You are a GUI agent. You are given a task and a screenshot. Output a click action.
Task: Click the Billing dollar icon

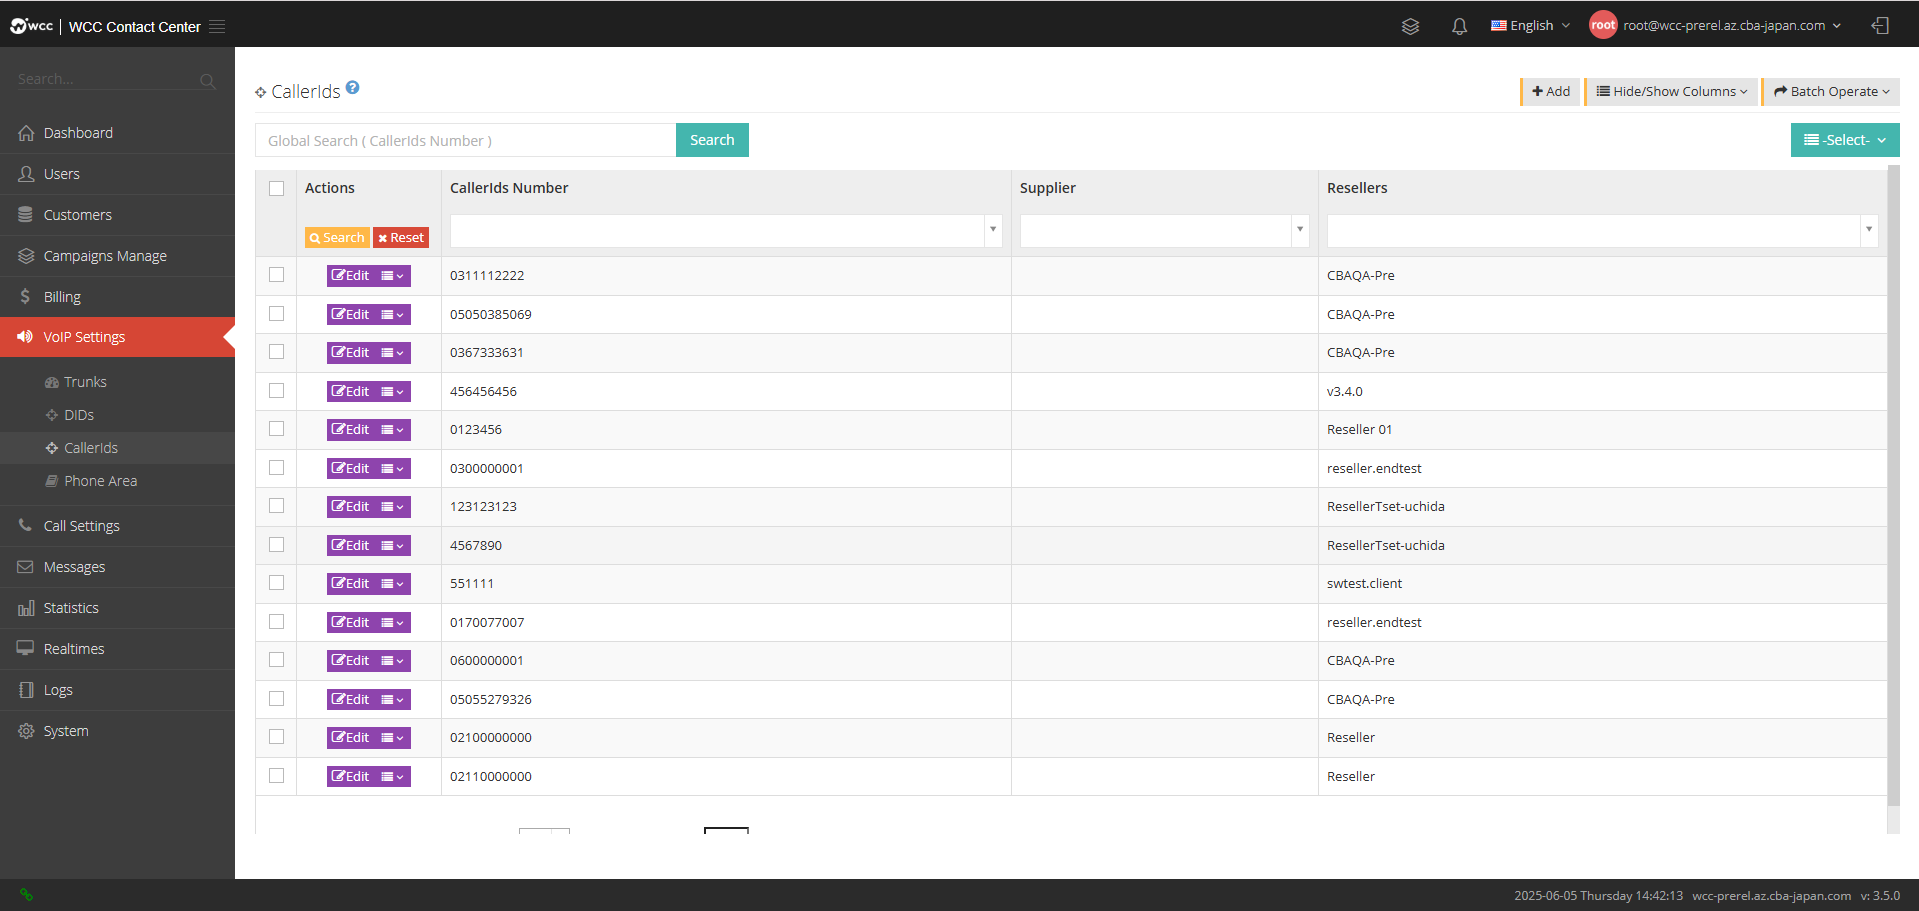click(25, 297)
